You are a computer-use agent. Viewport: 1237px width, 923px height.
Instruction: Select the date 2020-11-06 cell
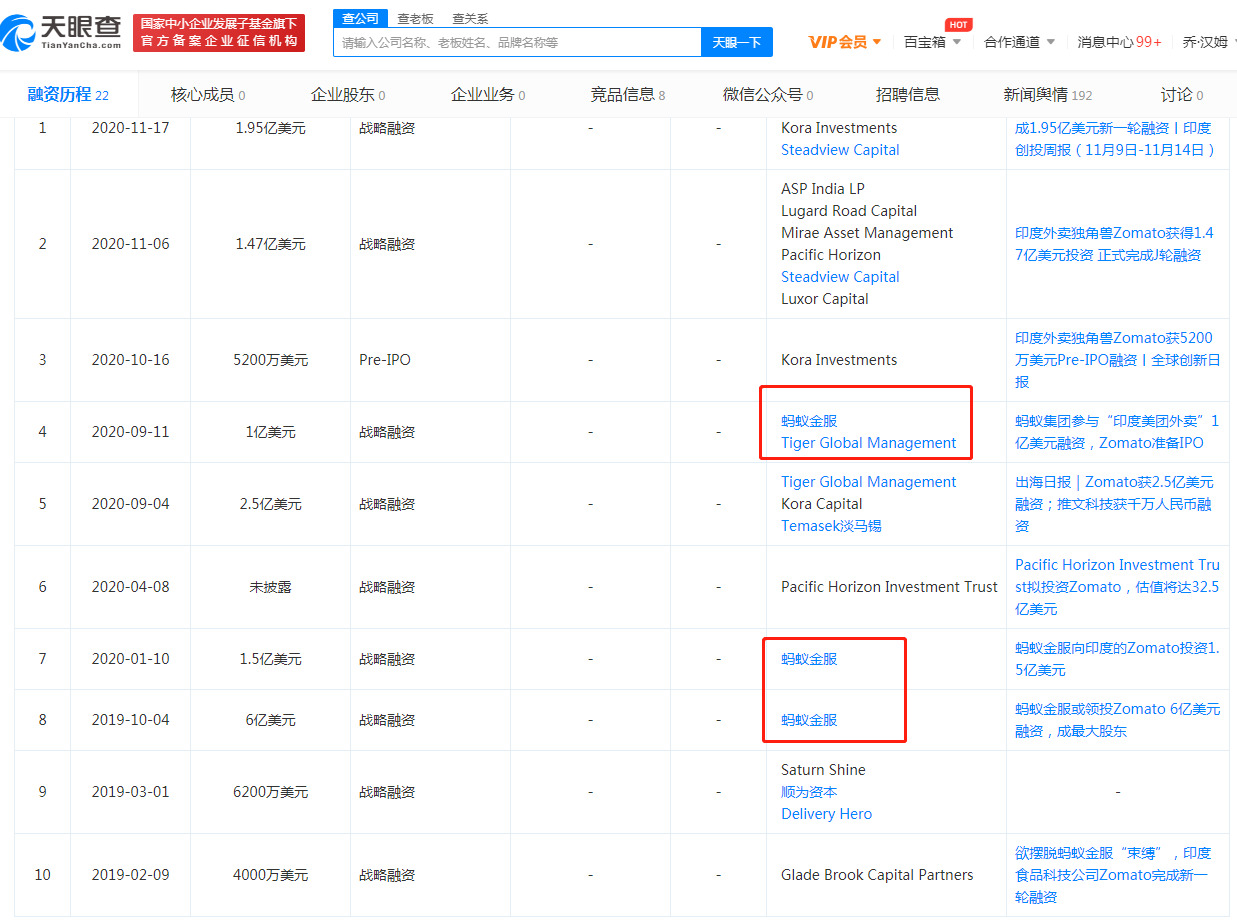pos(130,244)
